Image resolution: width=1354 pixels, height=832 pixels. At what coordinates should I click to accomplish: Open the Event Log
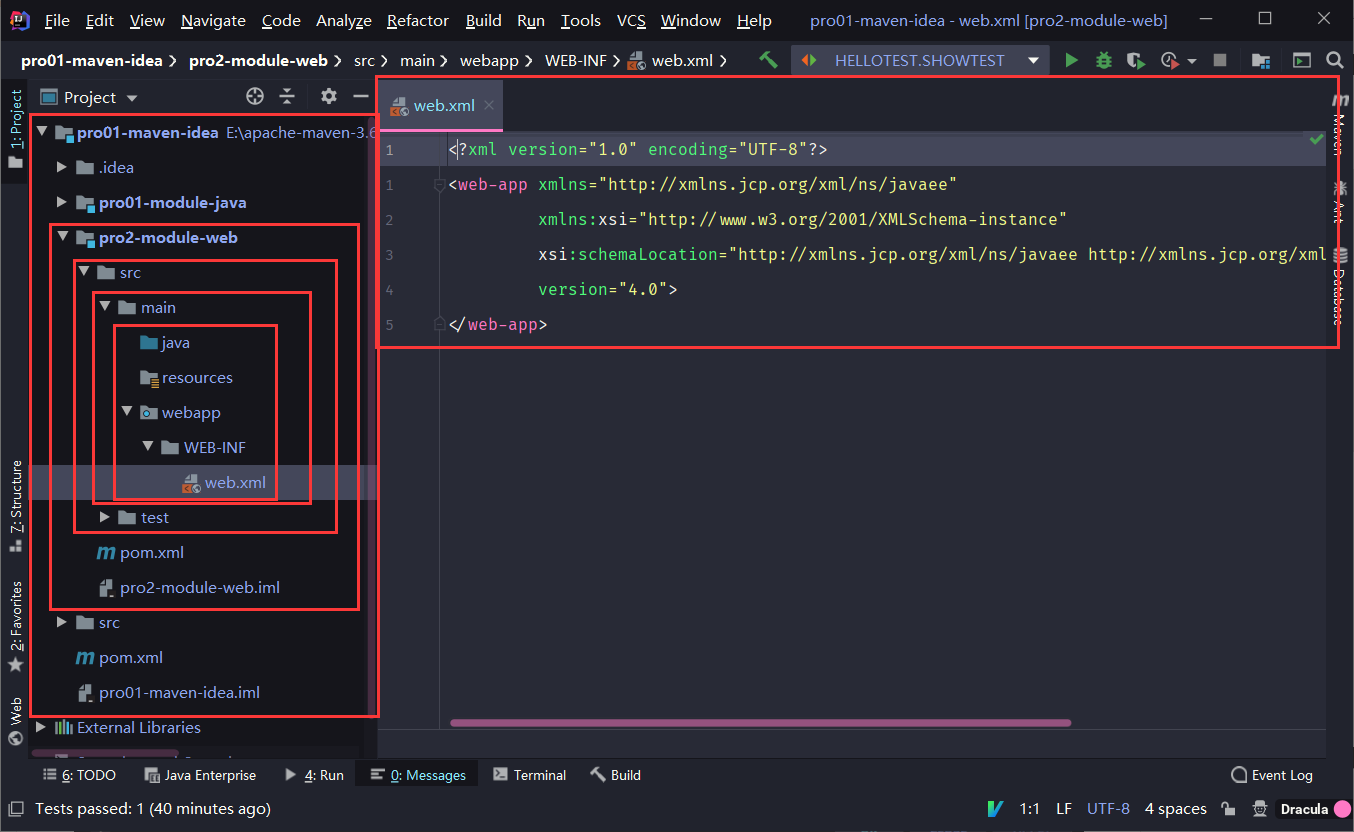point(1272,775)
